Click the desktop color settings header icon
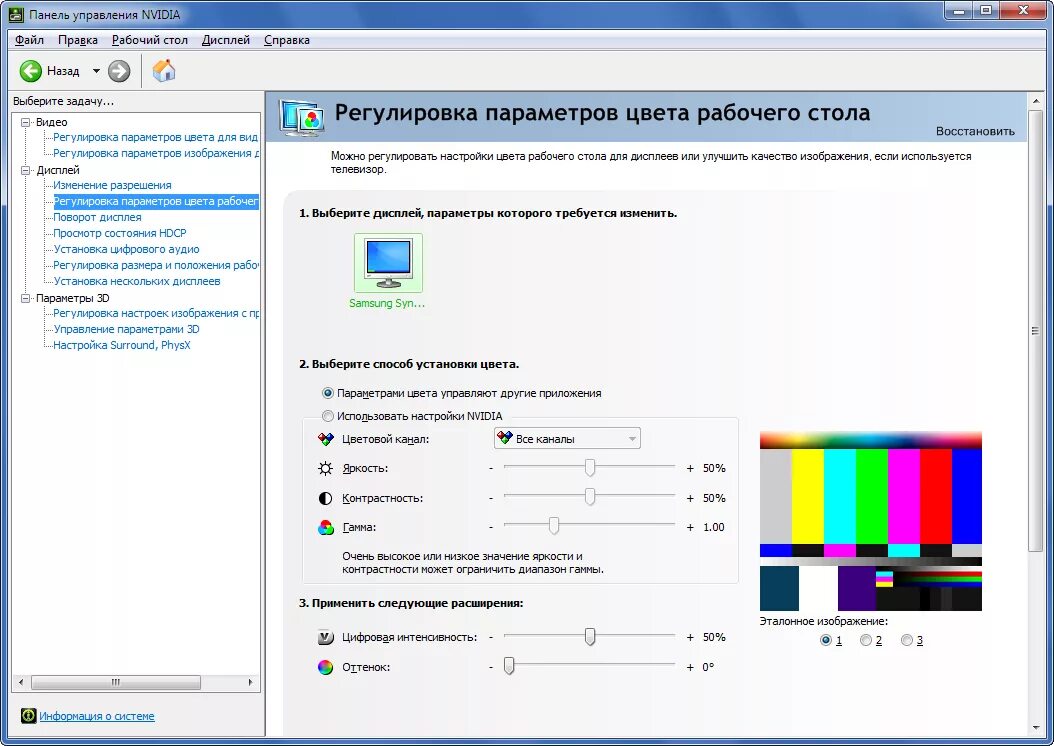Screen dimensions: 1054x746 coord(302,118)
